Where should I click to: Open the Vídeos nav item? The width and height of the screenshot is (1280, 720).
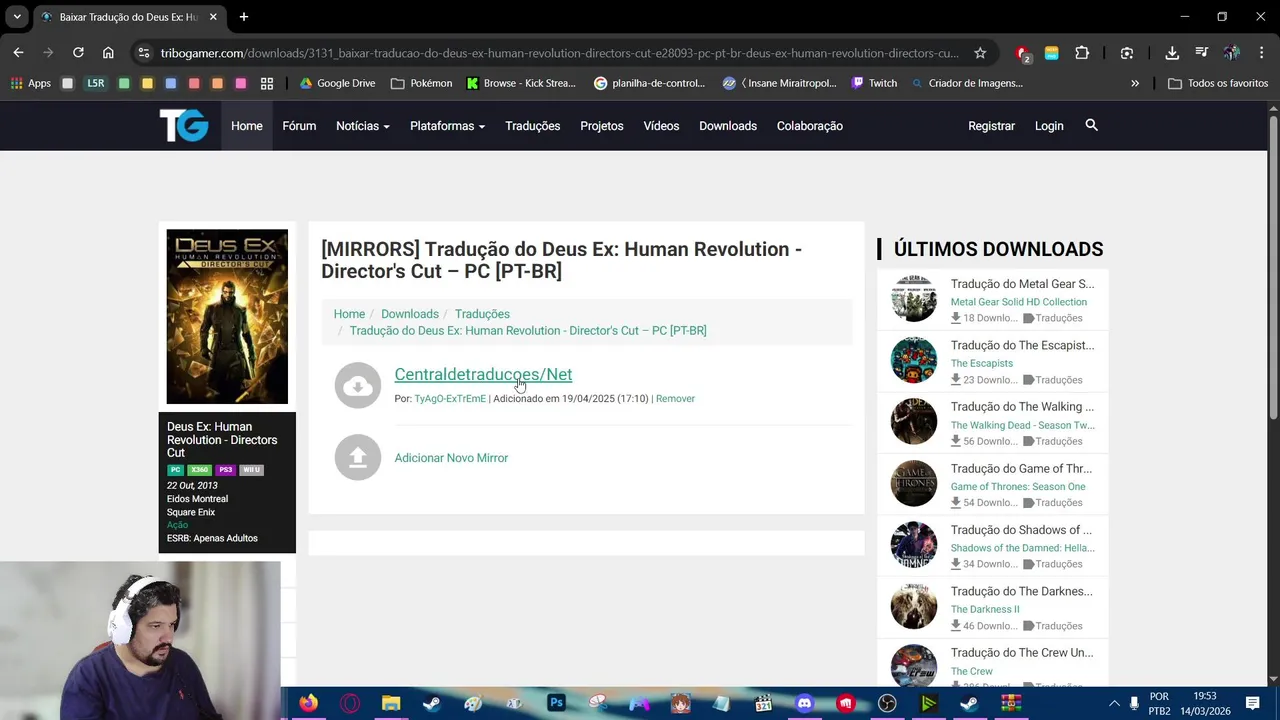[661, 126]
